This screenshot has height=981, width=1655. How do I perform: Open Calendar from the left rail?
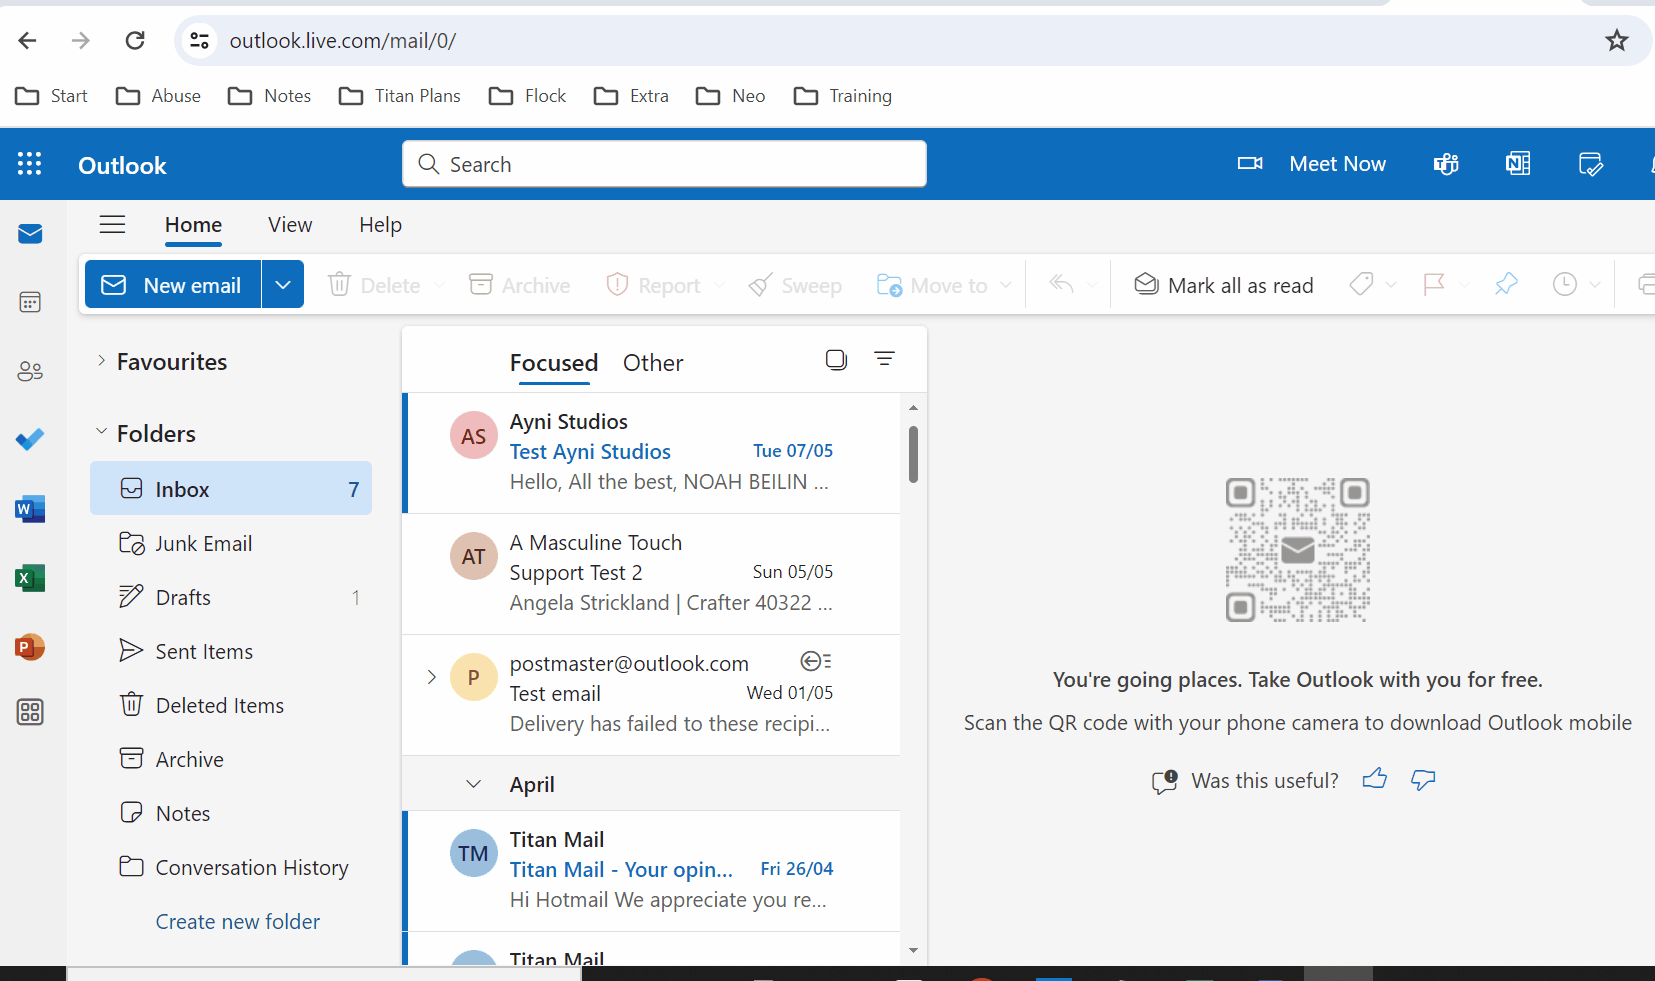click(30, 302)
